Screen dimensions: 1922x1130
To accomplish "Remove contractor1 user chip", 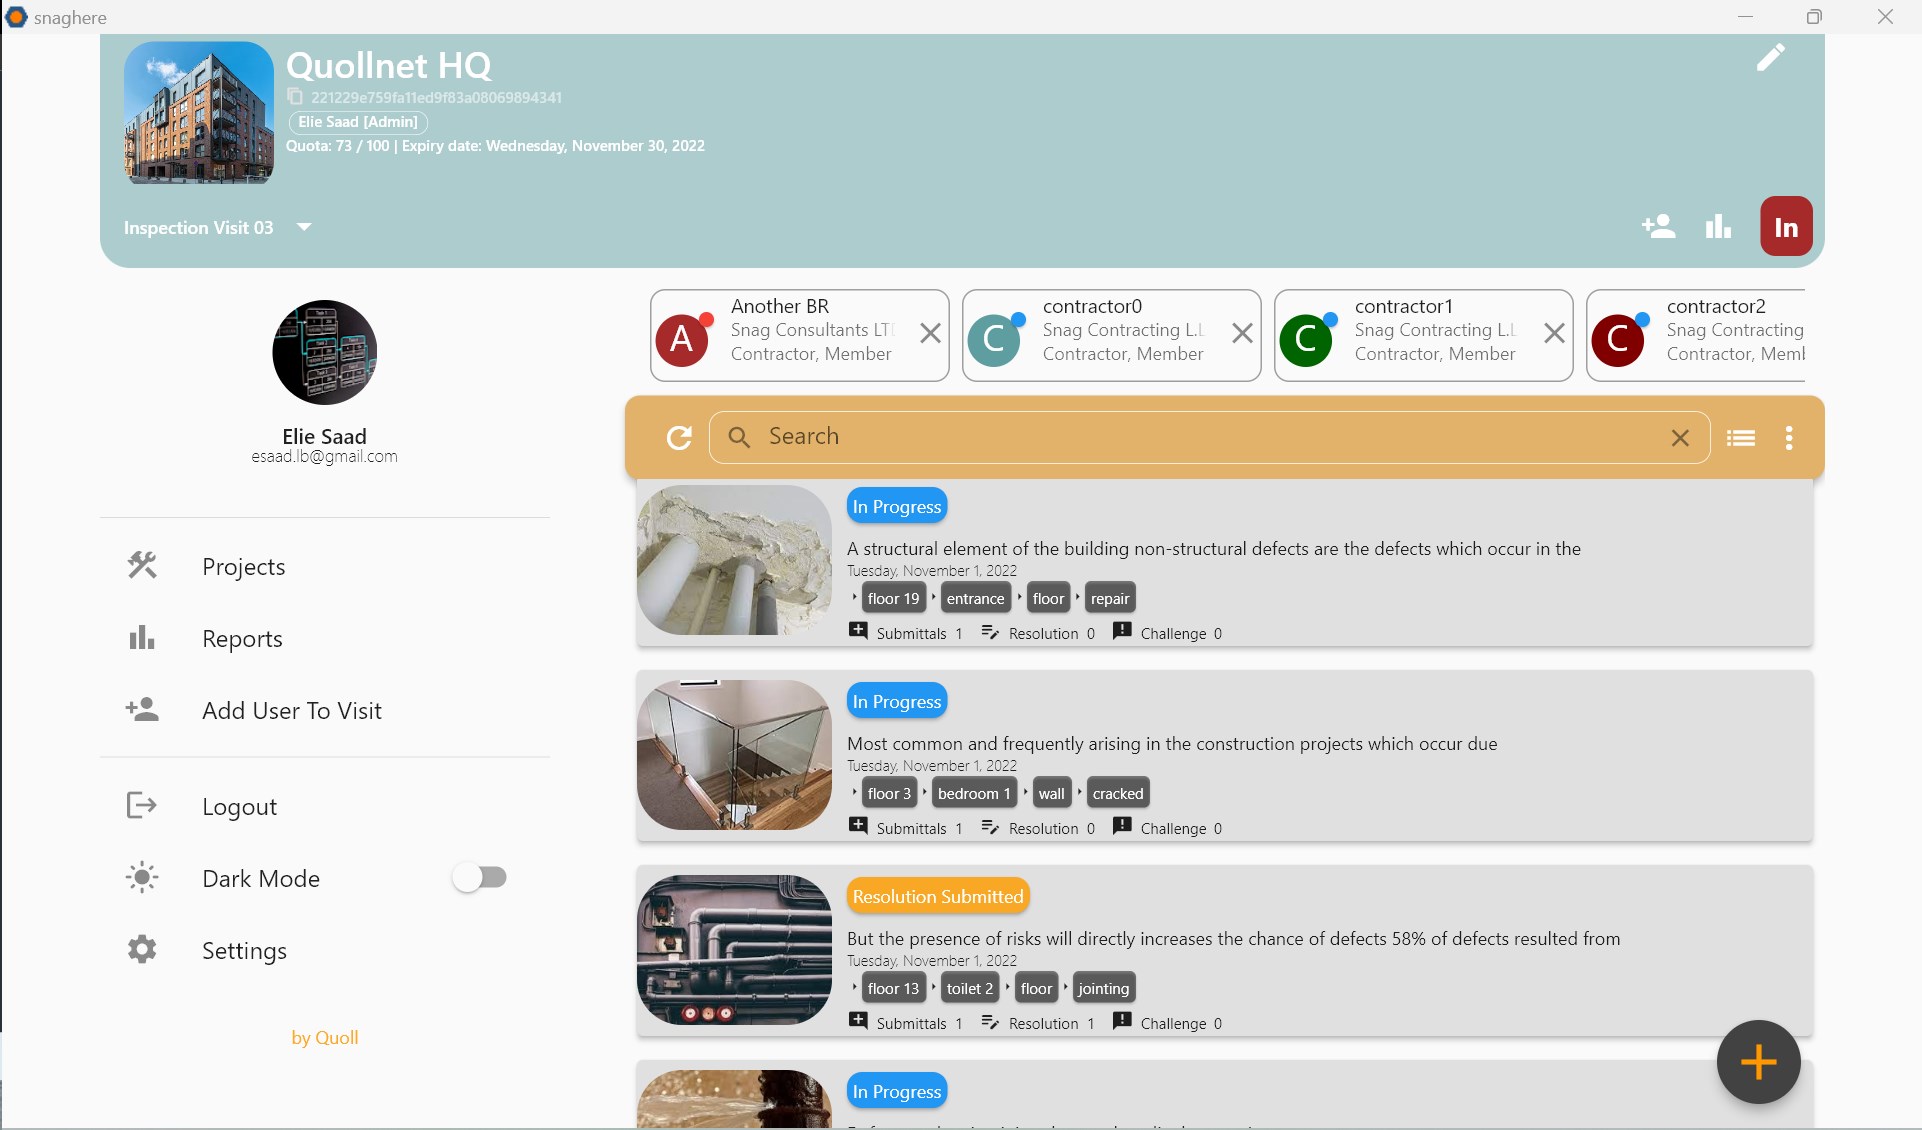I will click(1554, 334).
